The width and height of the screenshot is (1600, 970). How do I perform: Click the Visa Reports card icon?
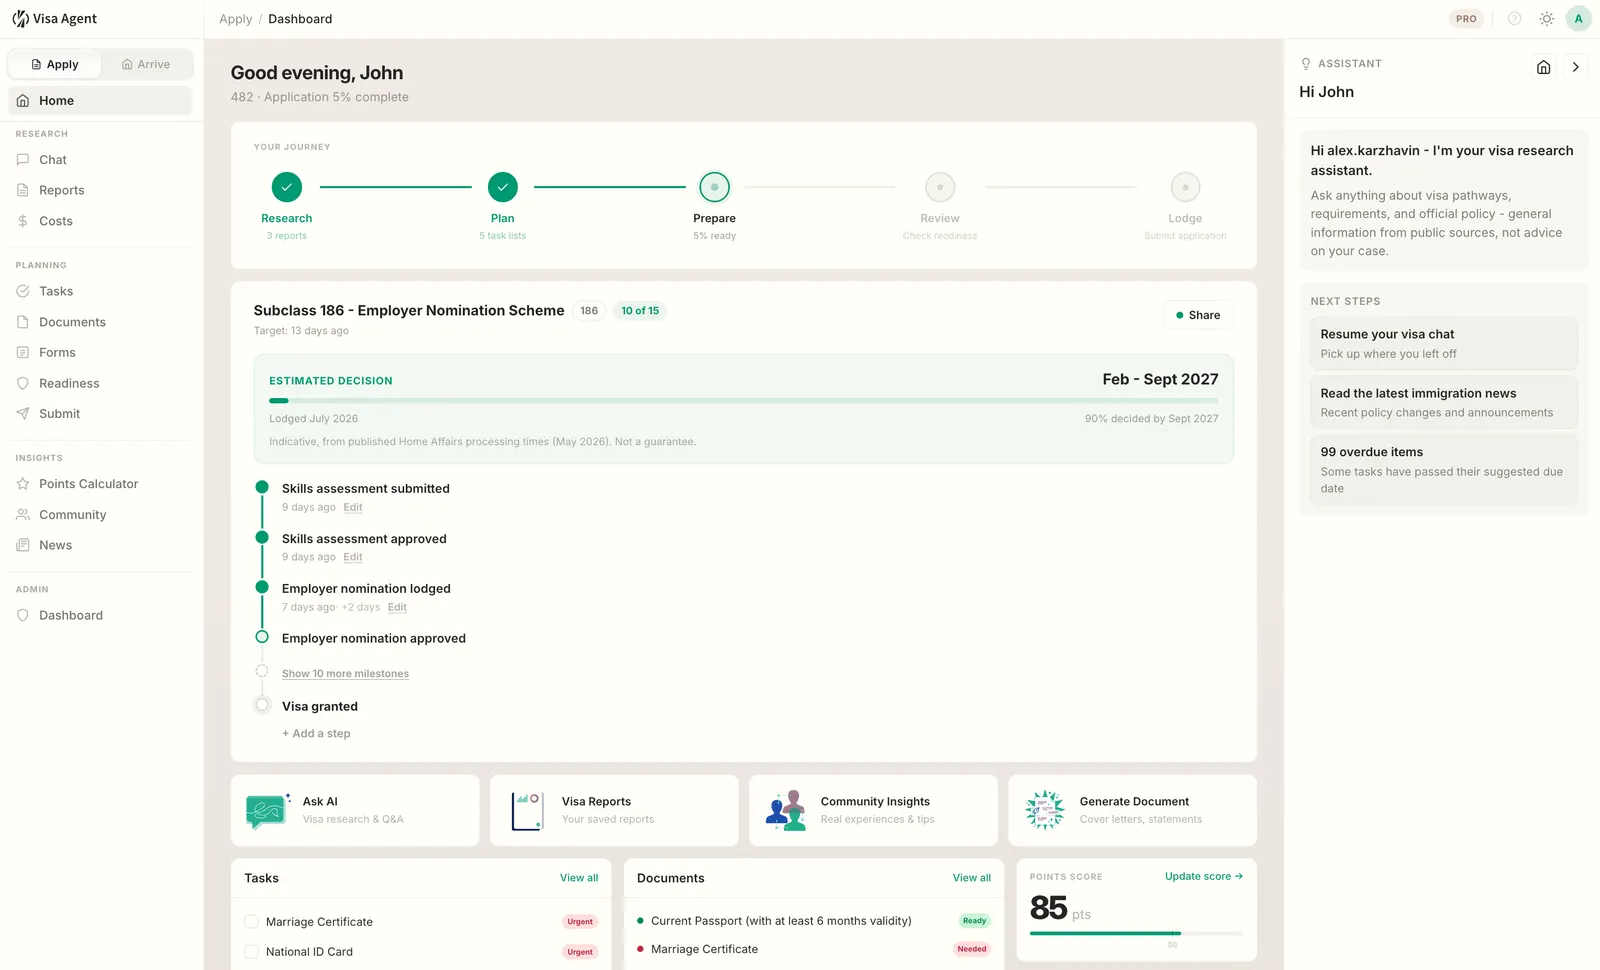tap(526, 810)
